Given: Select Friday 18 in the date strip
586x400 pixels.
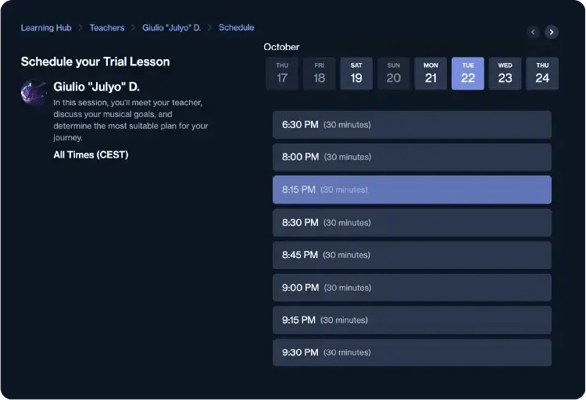Looking at the screenshot, I should [x=319, y=74].
